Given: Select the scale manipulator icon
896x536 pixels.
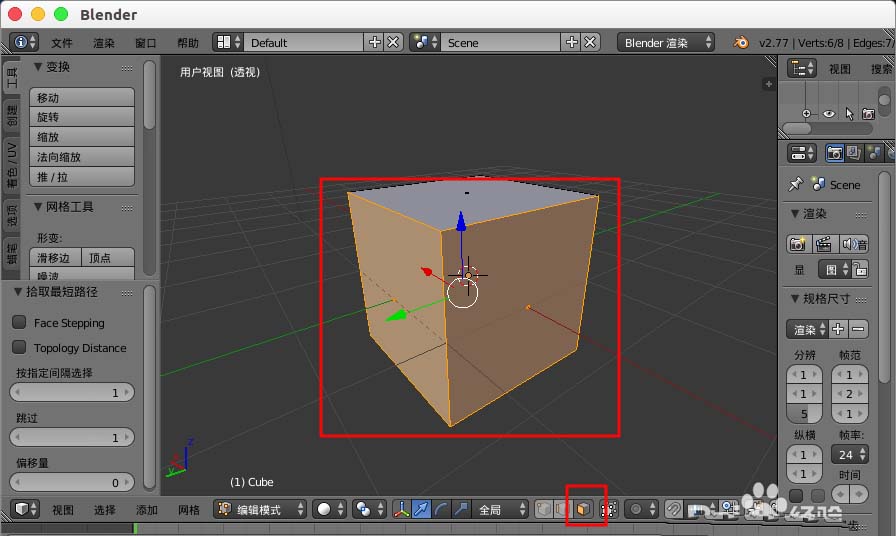Looking at the screenshot, I should 461,509.
